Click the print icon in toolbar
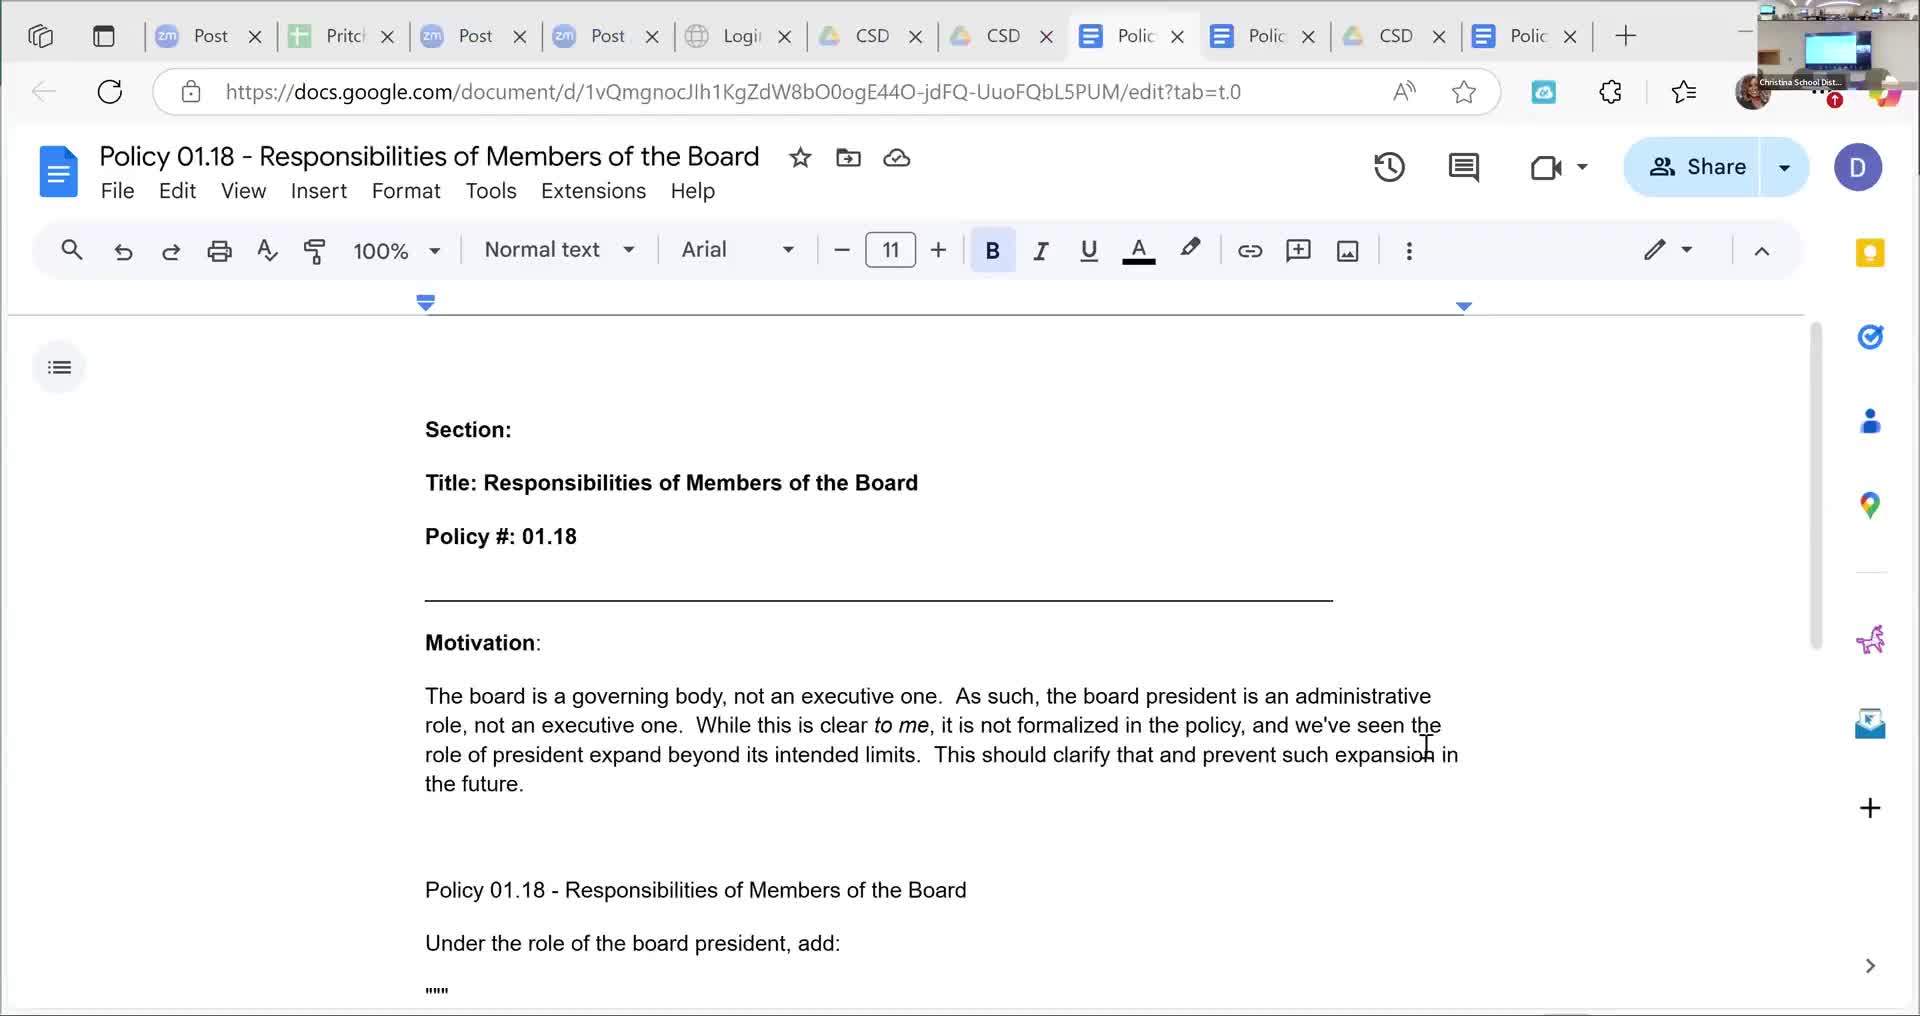This screenshot has width=1920, height=1016. pos(219,251)
